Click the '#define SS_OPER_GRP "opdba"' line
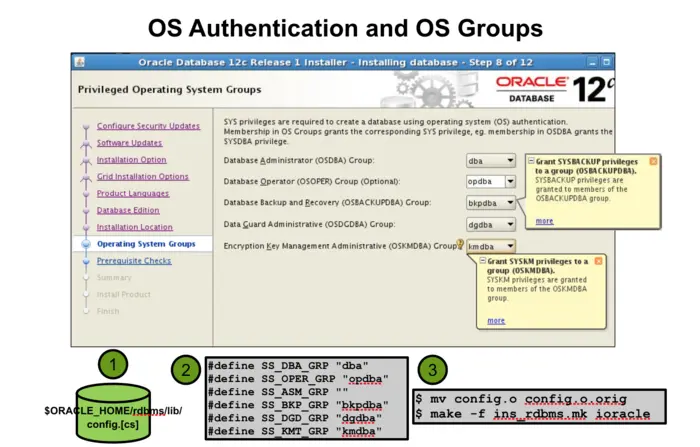This screenshot has height=447, width=700. point(298,379)
